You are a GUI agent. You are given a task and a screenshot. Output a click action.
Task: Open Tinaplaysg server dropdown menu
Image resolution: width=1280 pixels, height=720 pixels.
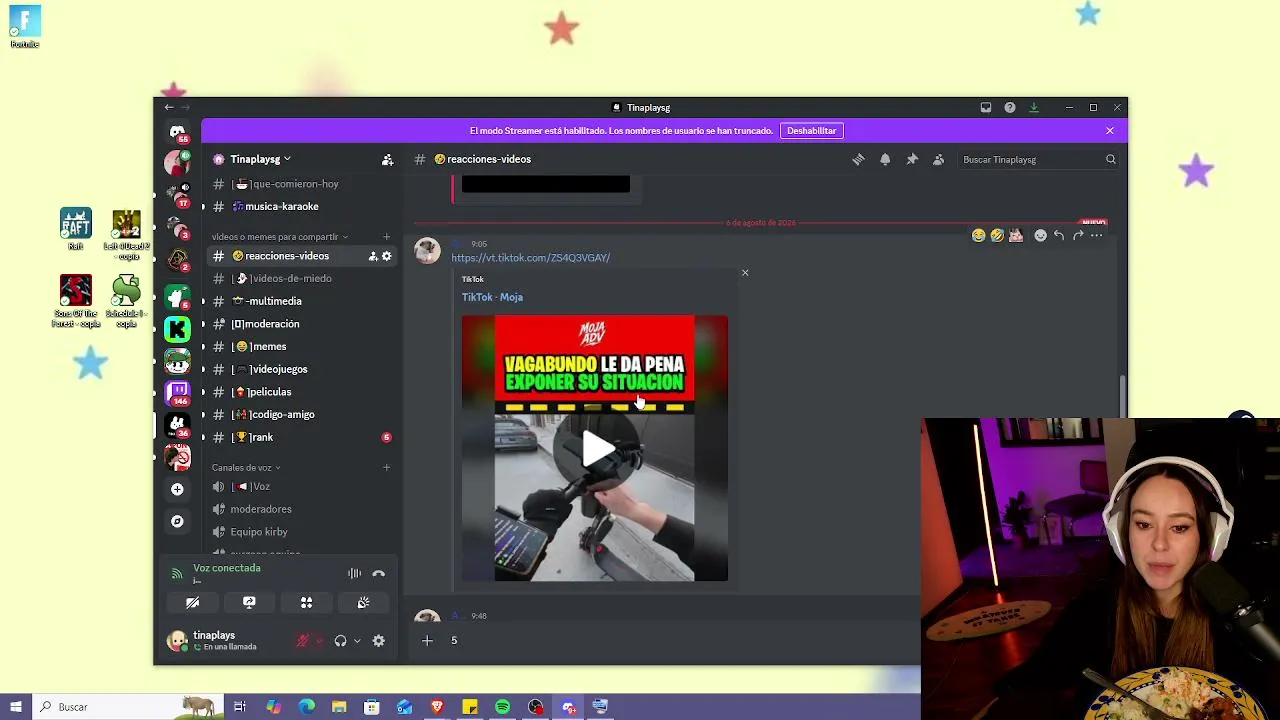(x=260, y=159)
